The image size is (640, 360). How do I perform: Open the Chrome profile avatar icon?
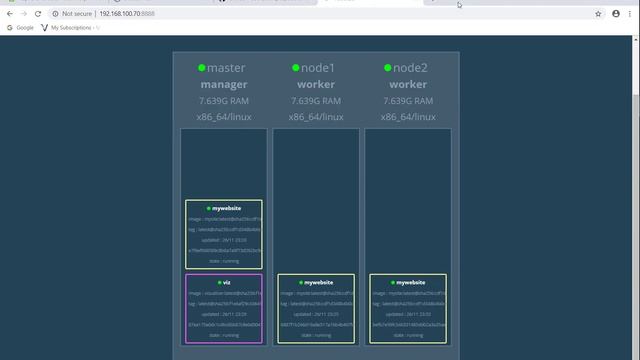click(616, 13)
